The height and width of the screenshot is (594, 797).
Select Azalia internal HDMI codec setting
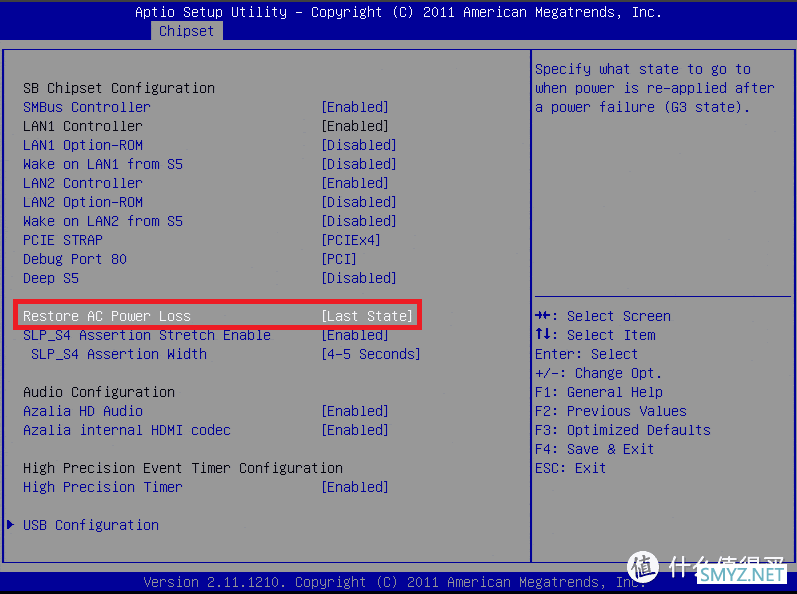127,430
